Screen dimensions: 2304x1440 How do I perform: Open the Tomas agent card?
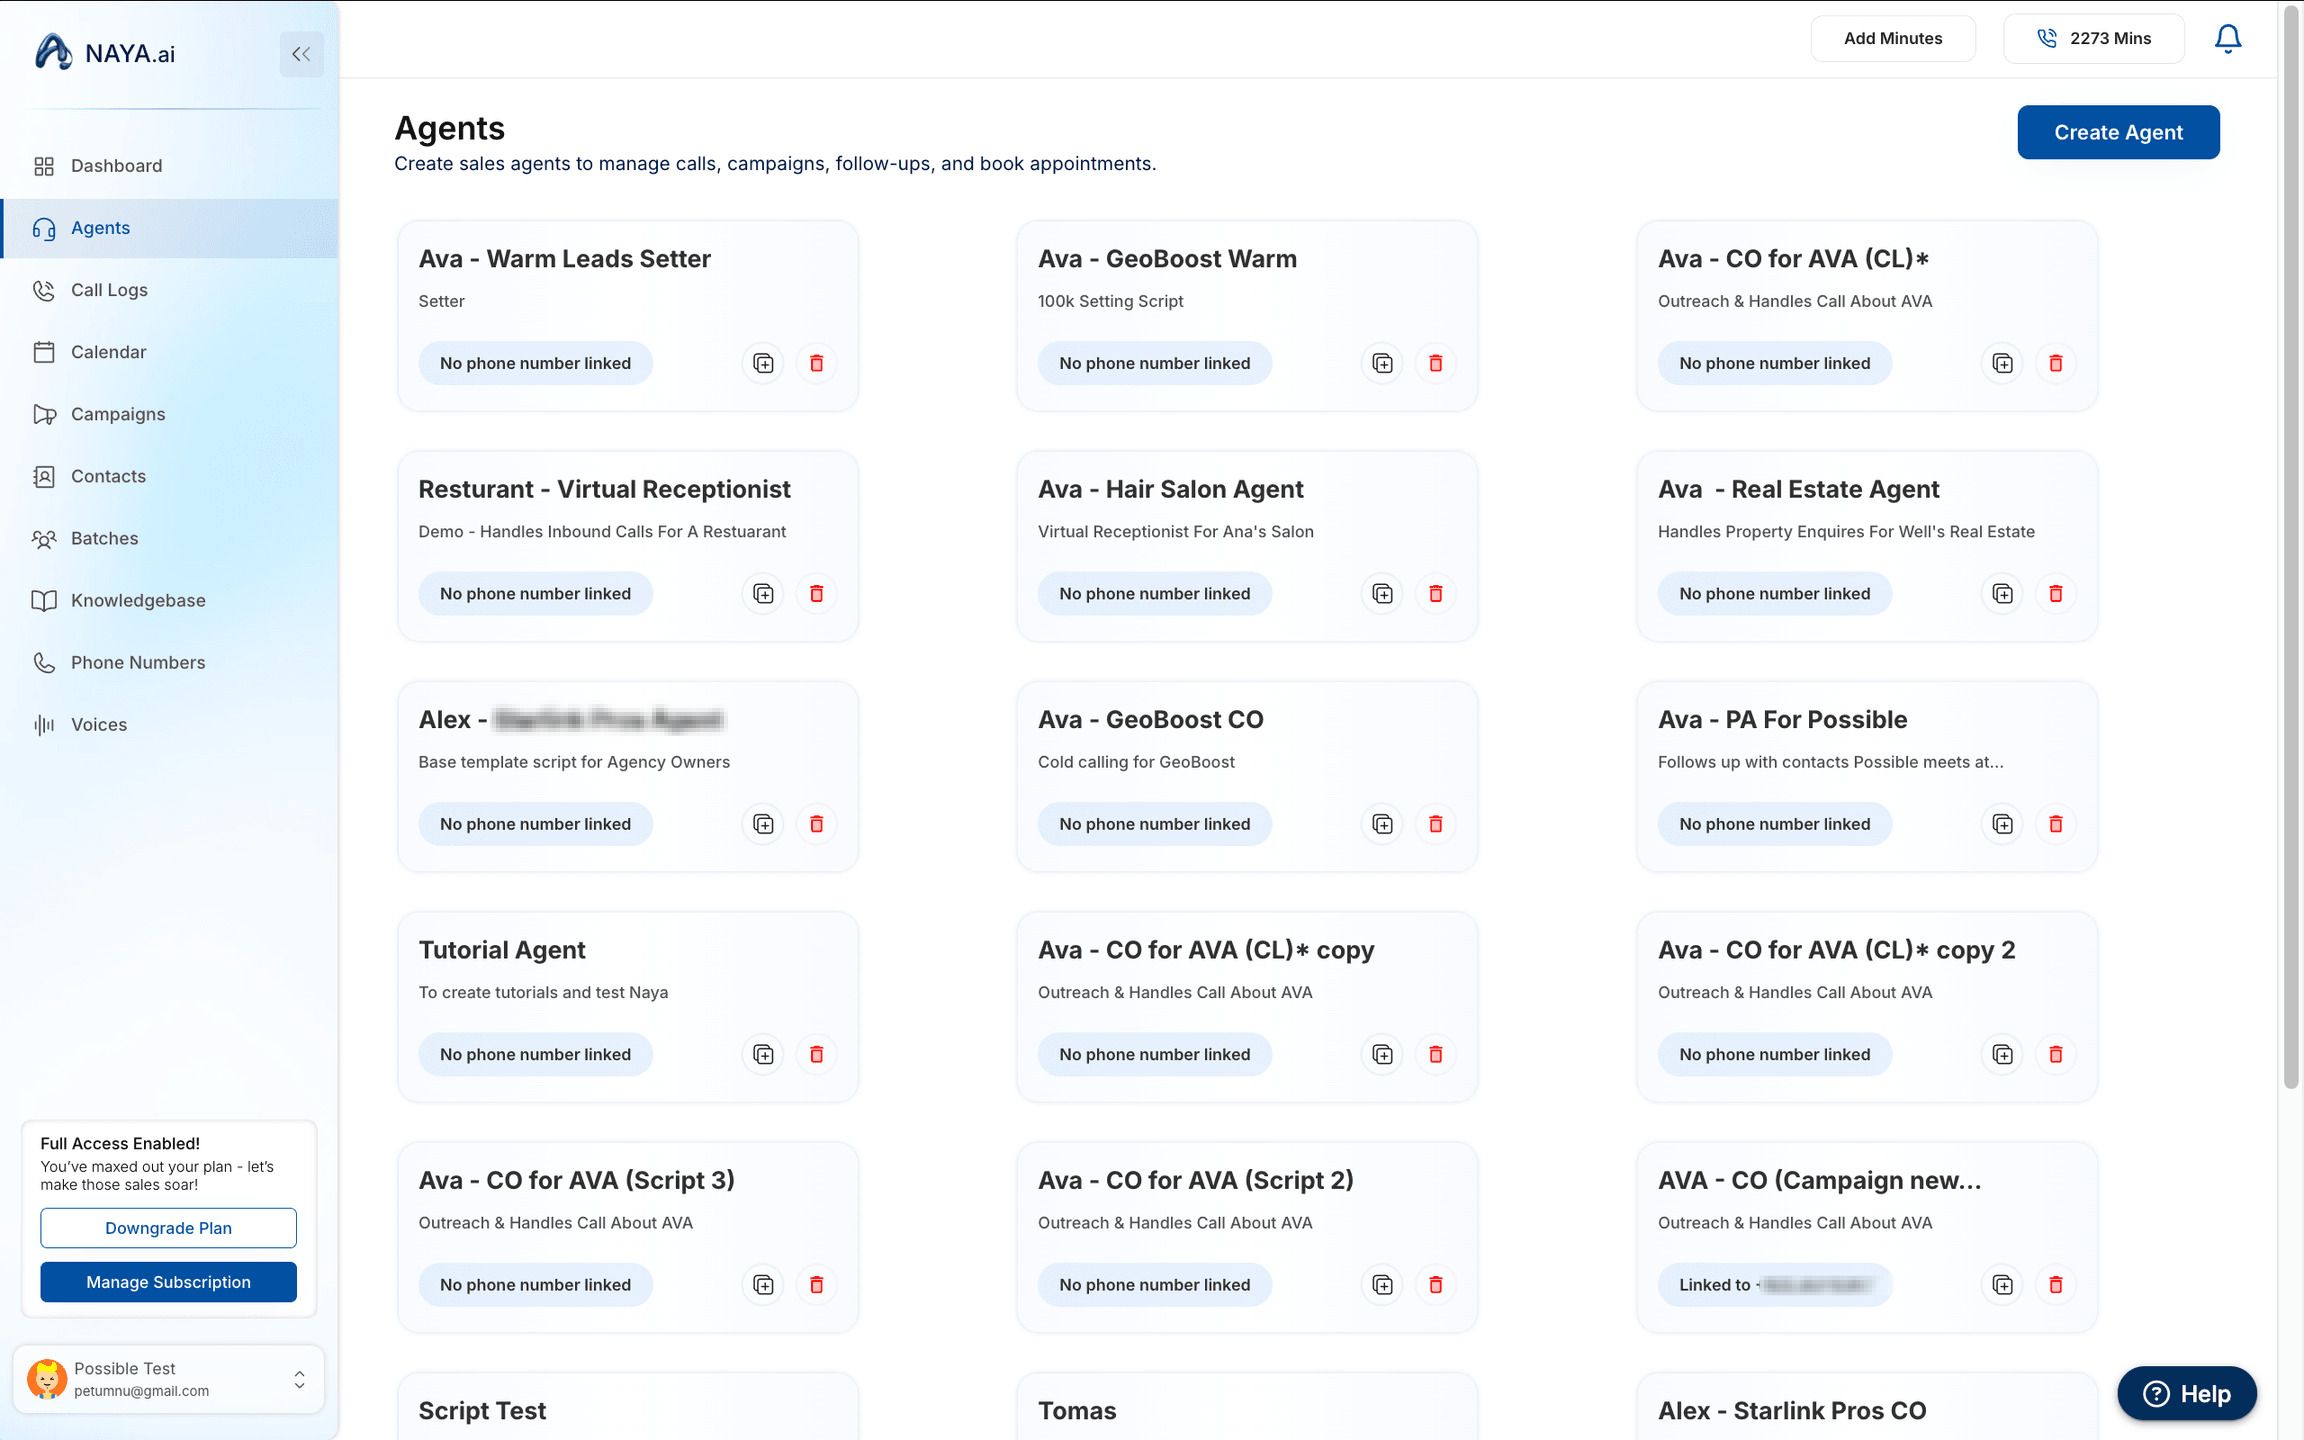pyautogui.click(x=1247, y=1407)
